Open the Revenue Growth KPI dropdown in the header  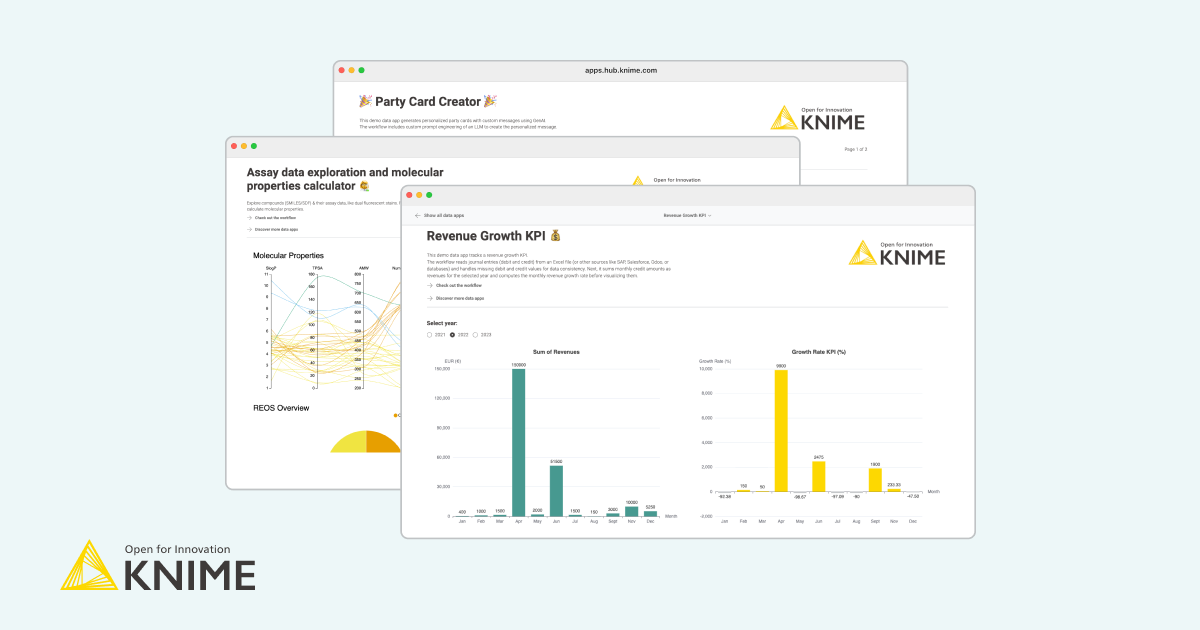click(x=690, y=214)
